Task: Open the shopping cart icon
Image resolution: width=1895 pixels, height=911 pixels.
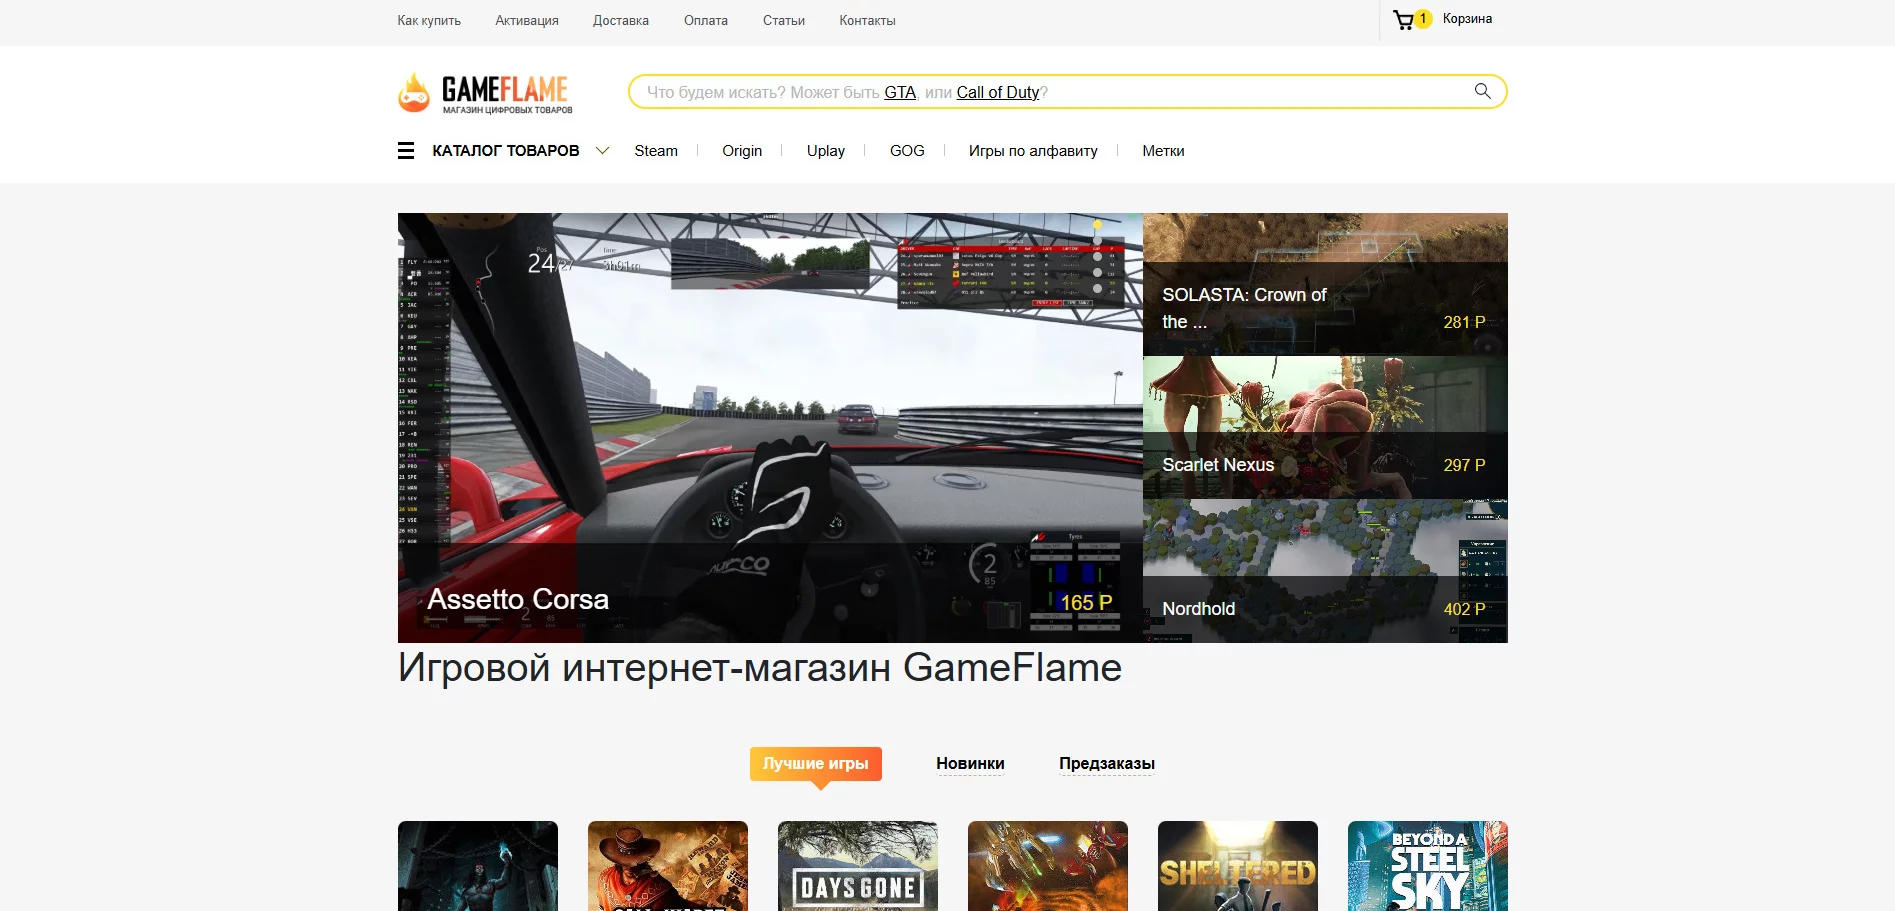Action: click(x=1403, y=20)
